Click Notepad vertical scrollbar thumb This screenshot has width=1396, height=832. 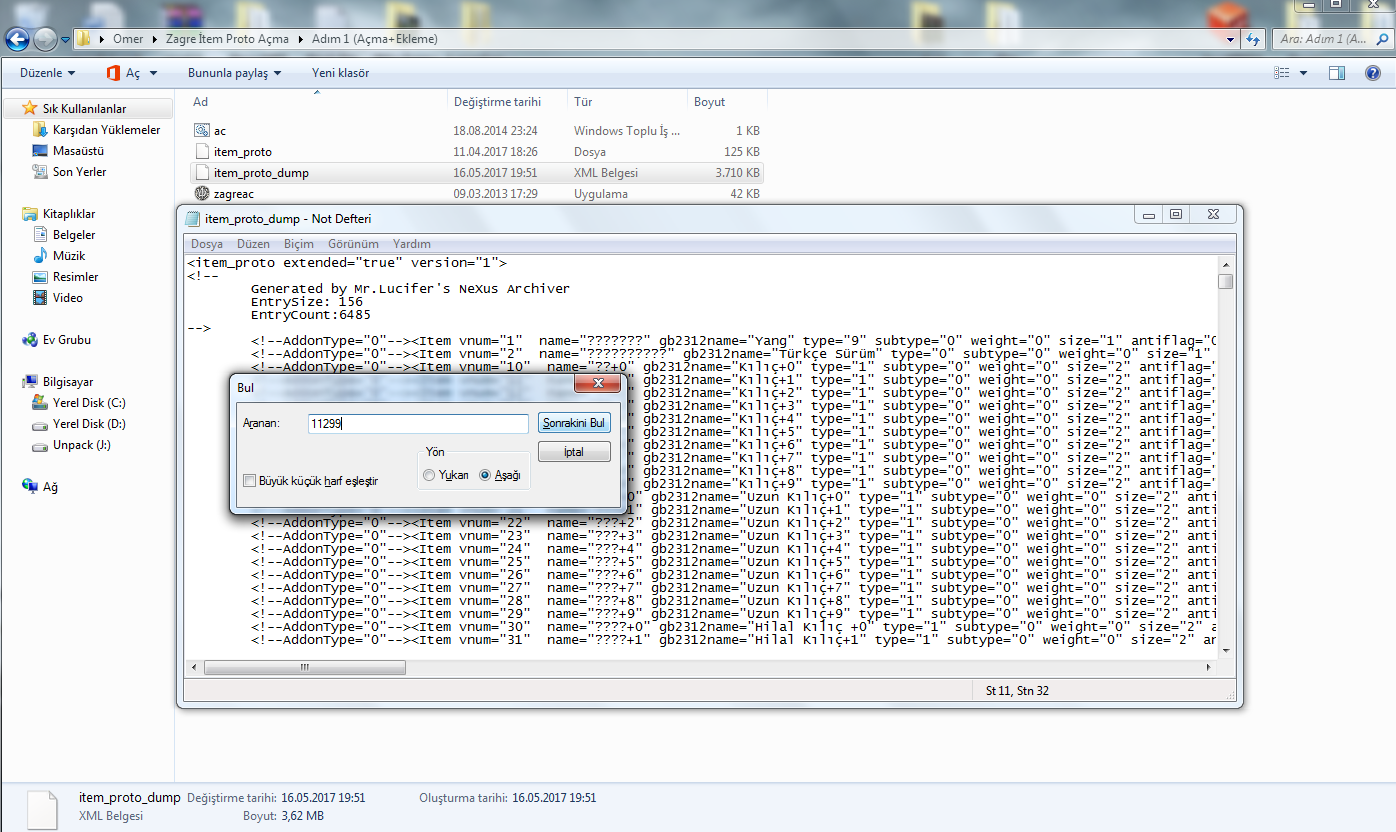[1225, 281]
